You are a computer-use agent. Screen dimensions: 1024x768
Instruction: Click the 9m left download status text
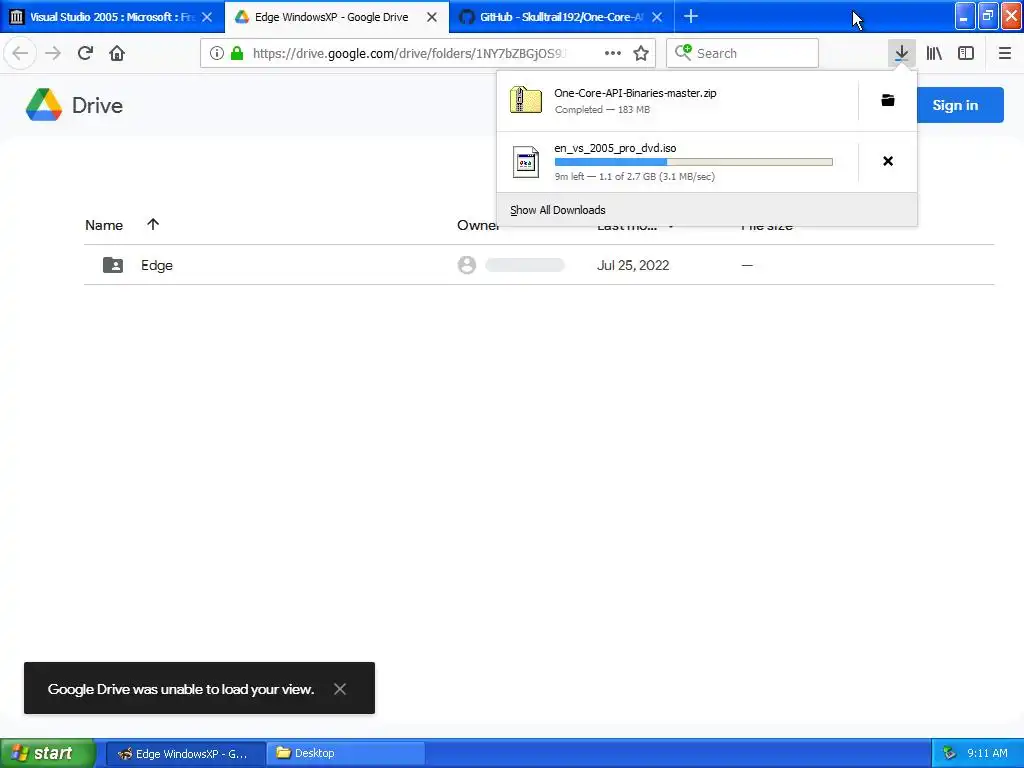click(635, 176)
